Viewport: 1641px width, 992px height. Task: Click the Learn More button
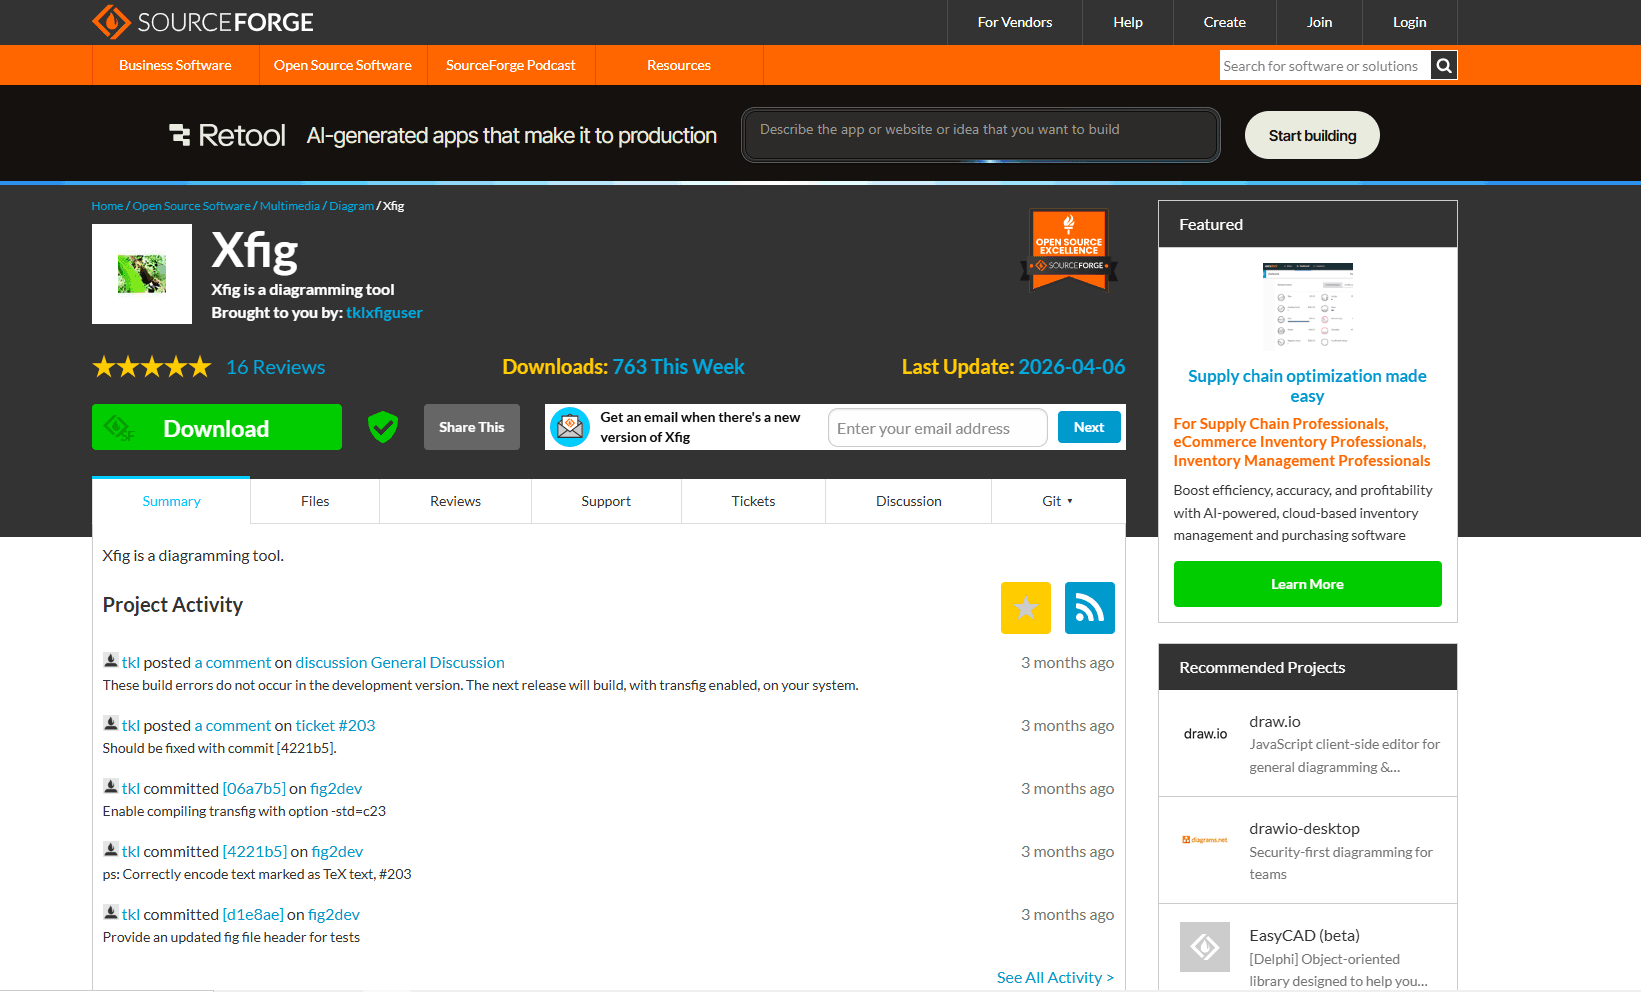pos(1308,584)
